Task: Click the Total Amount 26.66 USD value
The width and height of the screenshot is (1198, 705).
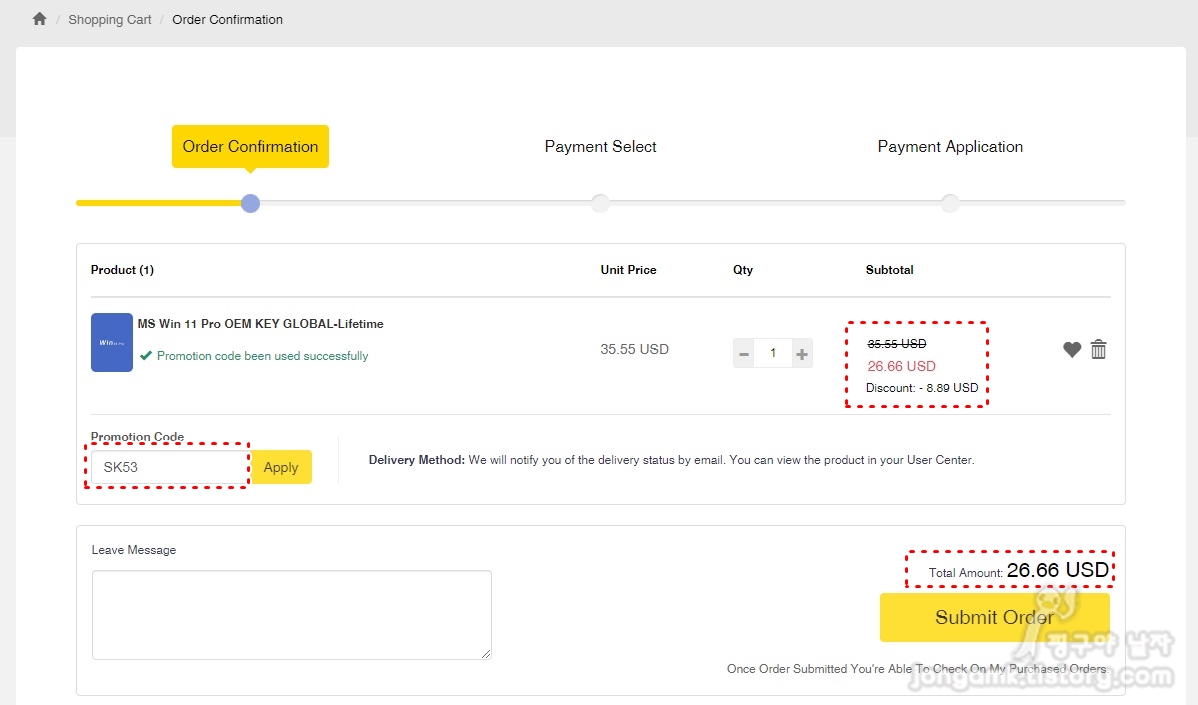Action: [1058, 570]
